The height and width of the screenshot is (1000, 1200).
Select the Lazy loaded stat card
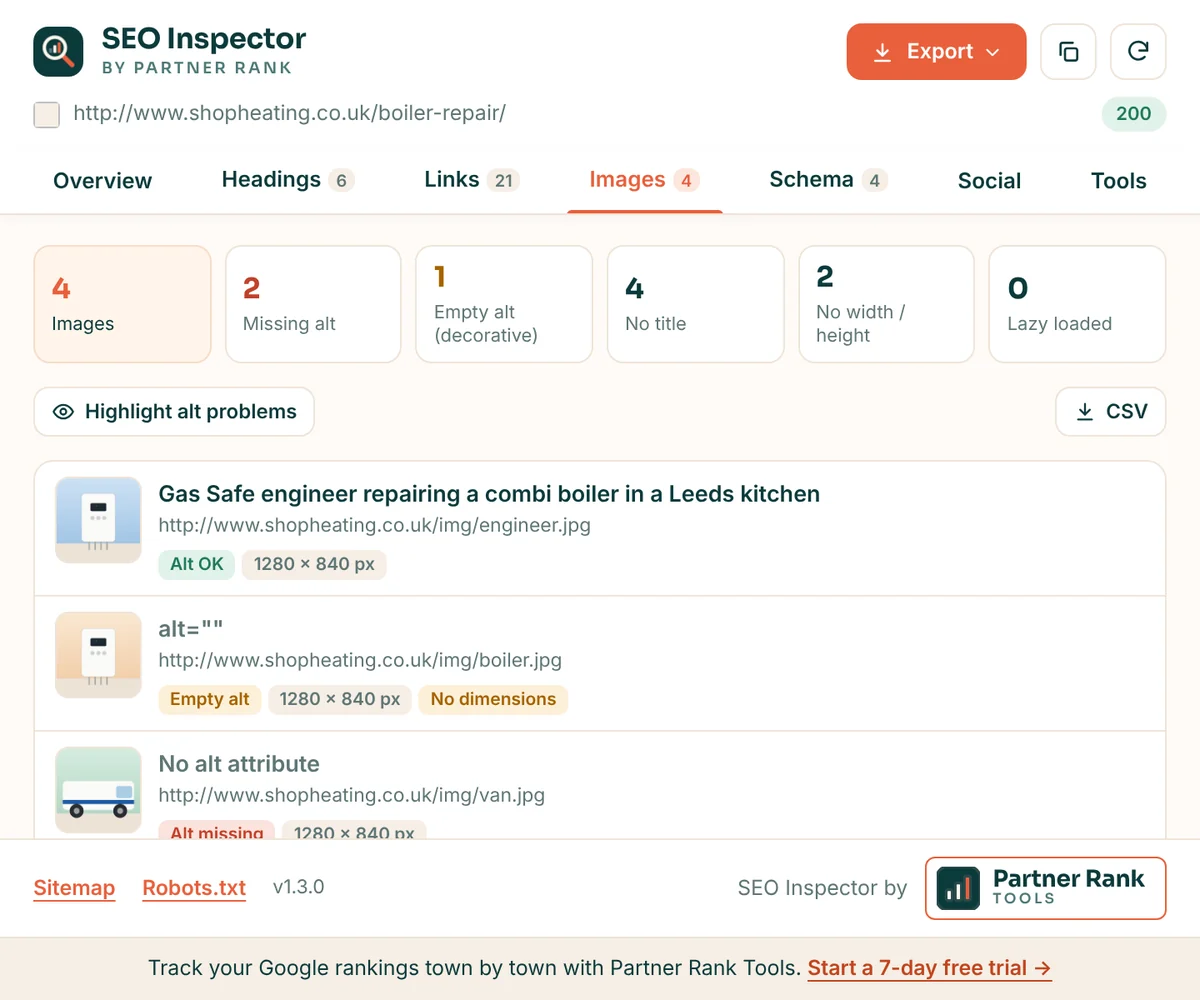click(1077, 304)
